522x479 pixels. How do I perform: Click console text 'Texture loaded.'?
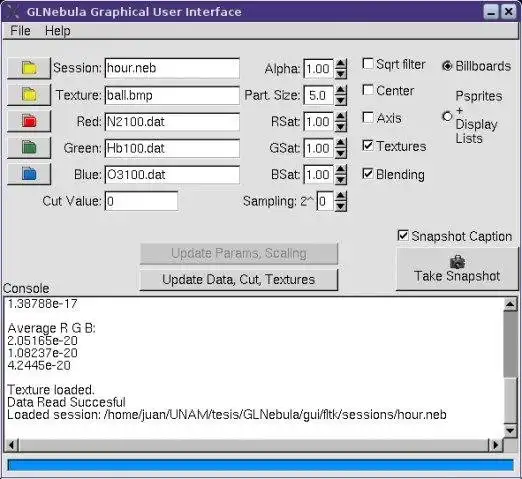point(51,390)
